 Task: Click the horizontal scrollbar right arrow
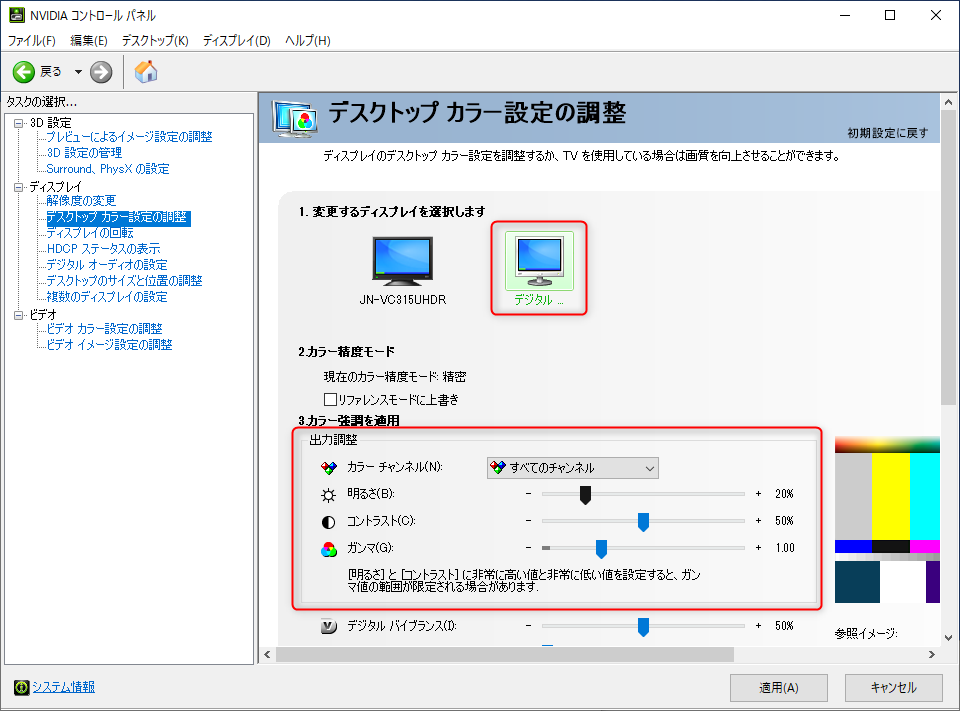(932, 654)
